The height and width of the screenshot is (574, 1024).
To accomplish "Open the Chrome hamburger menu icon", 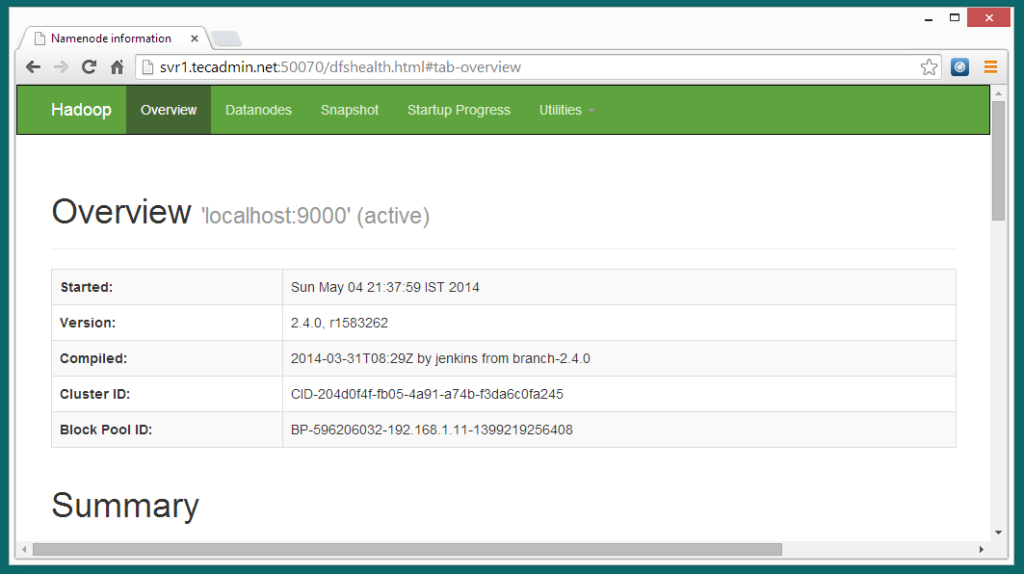I will 990,67.
